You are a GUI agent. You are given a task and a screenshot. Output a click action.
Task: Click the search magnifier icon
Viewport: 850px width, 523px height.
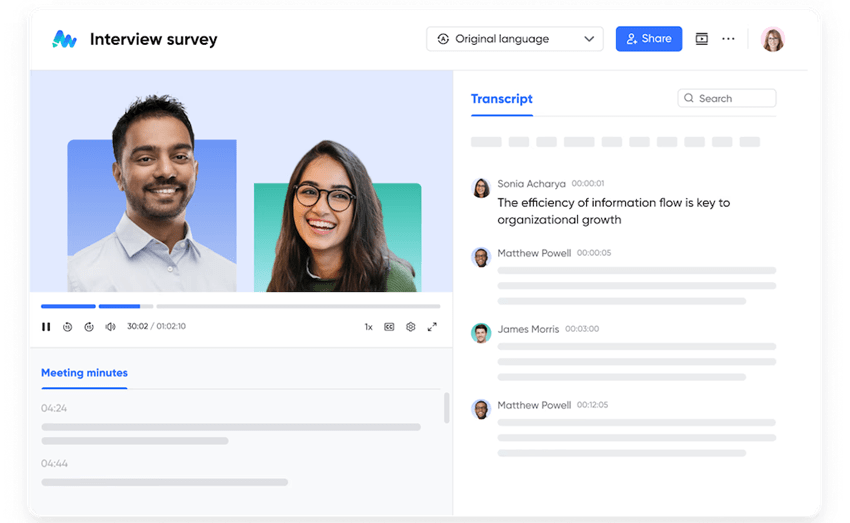[689, 98]
